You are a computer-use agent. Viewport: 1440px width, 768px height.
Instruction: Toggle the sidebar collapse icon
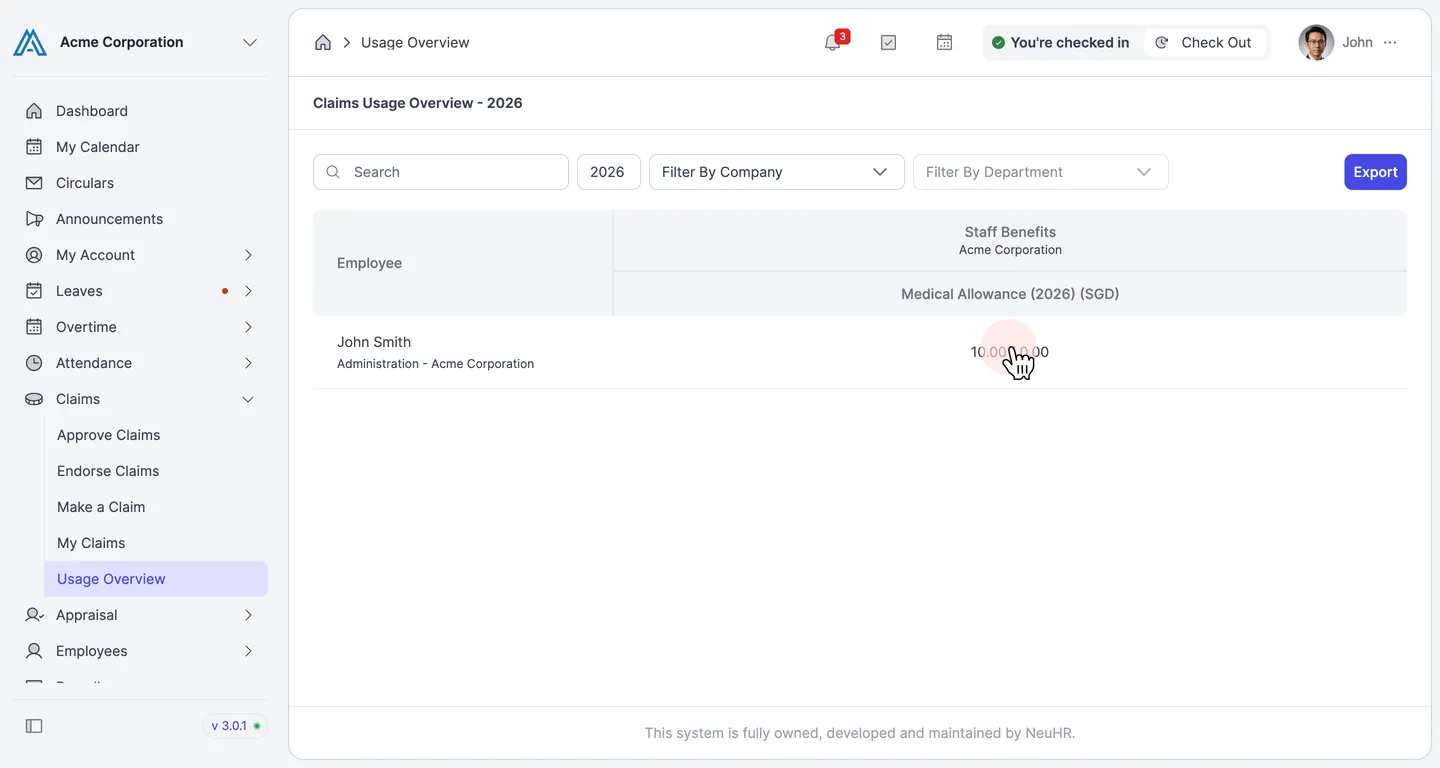click(34, 726)
